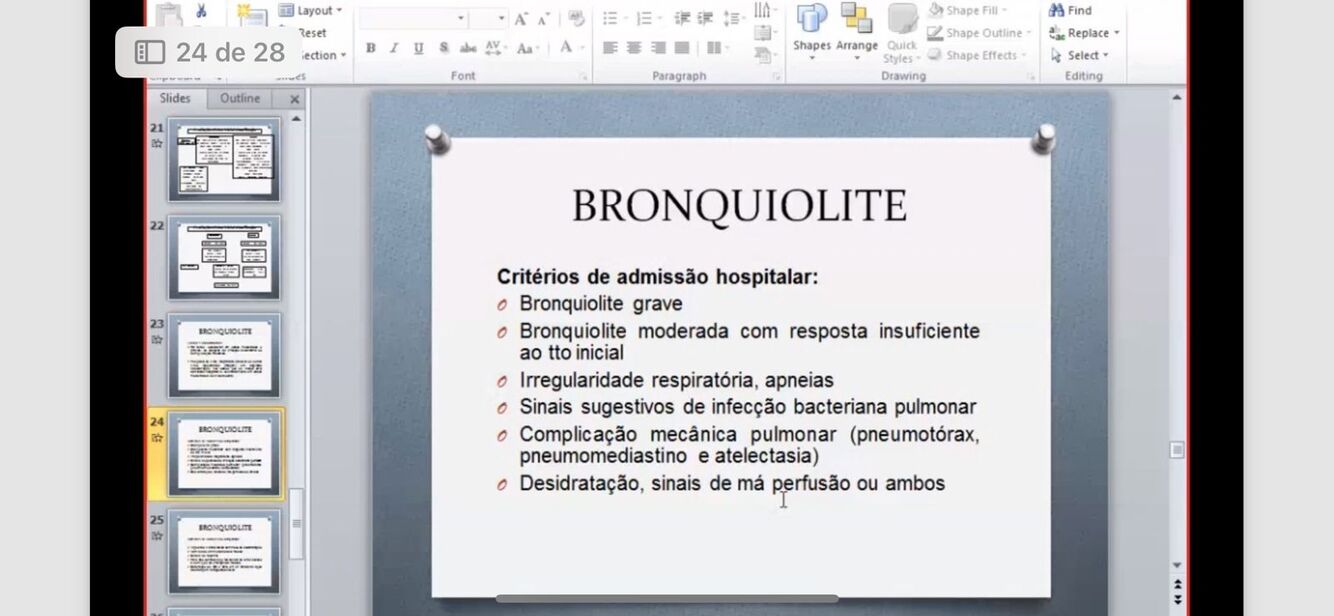The height and width of the screenshot is (616, 1334).
Task: Toggle Text Shadow button
Action: [x=443, y=48]
